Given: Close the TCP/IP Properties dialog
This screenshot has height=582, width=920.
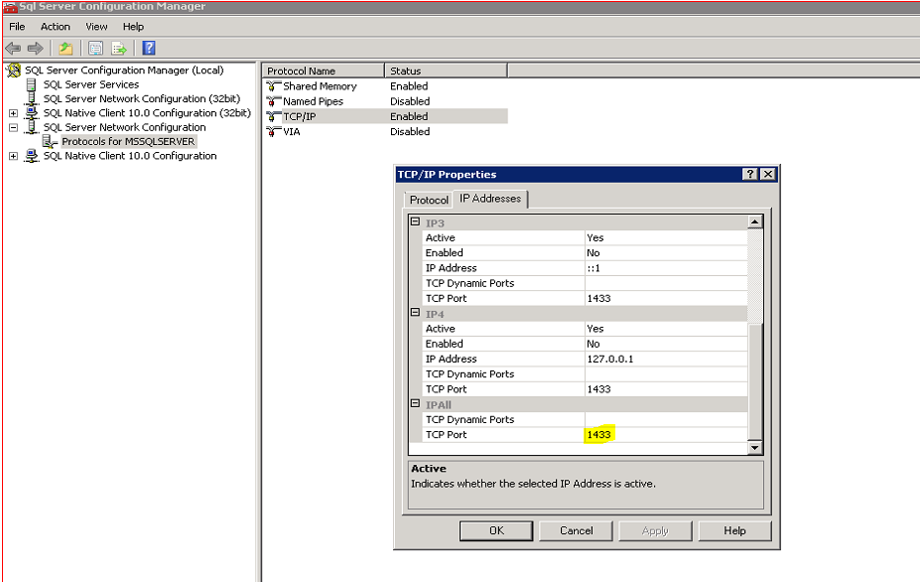Looking at the screenshot, I should 767,174.
